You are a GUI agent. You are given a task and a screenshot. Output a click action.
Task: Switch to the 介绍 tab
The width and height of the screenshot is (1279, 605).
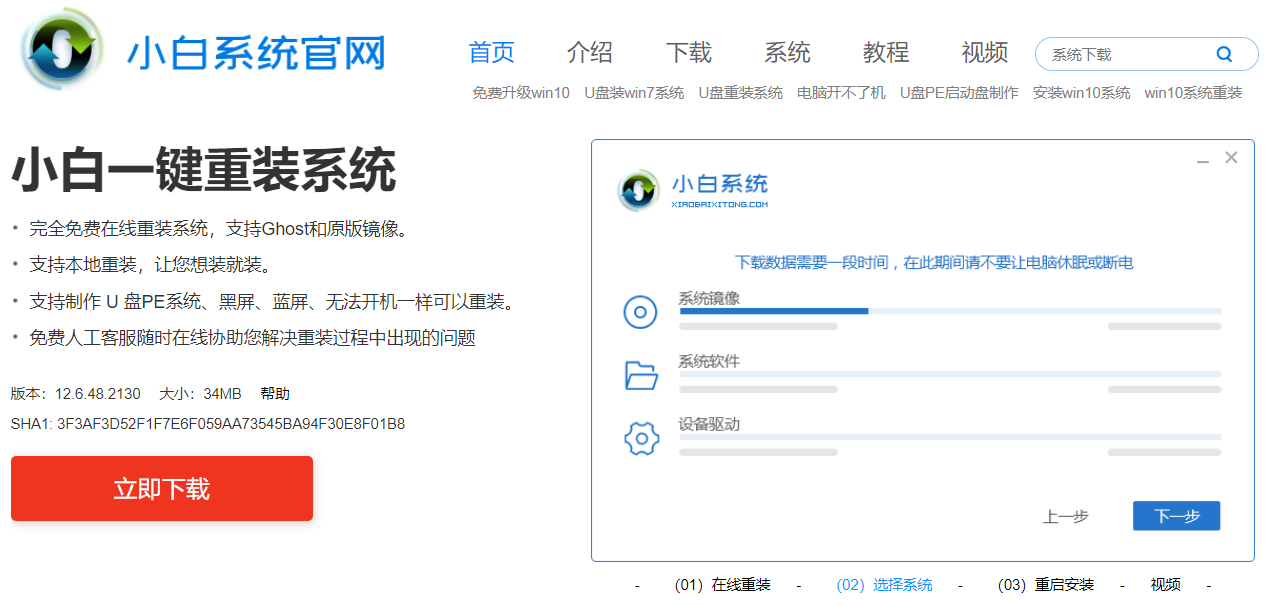590,53
